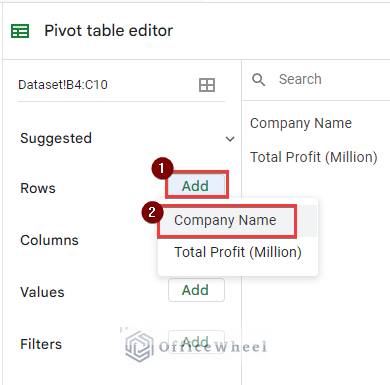The image size is (390, 385).
Task: Select Company Name in the field list
Action: pos(301,123)
